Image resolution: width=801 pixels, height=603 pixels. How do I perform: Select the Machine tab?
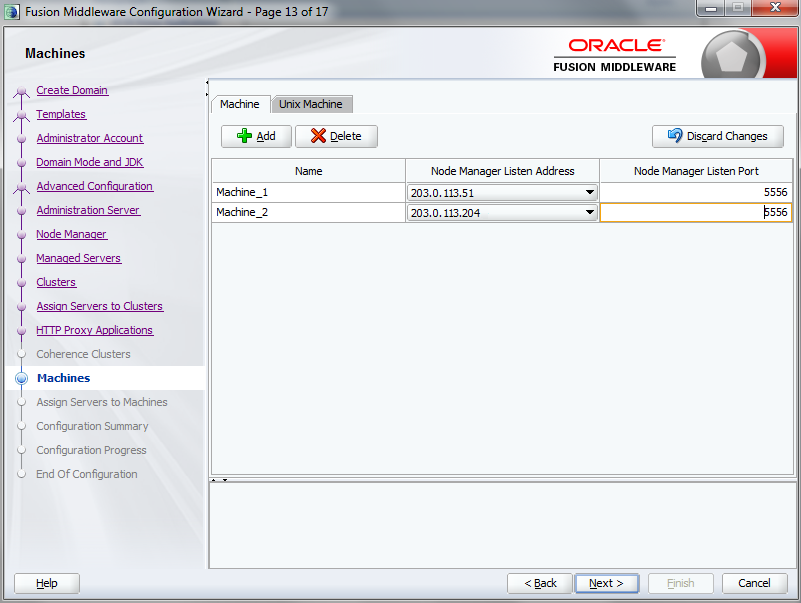pos(240,103)
